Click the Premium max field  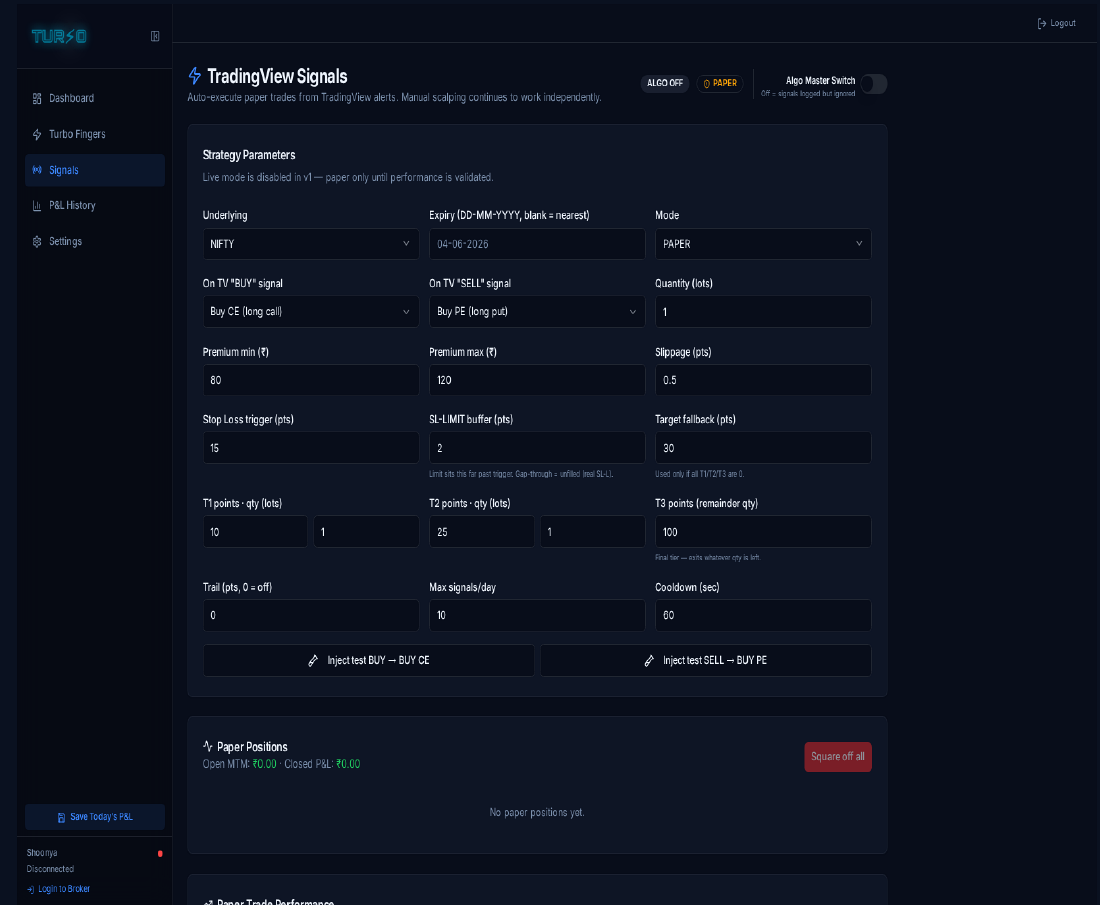click(537, 380)
